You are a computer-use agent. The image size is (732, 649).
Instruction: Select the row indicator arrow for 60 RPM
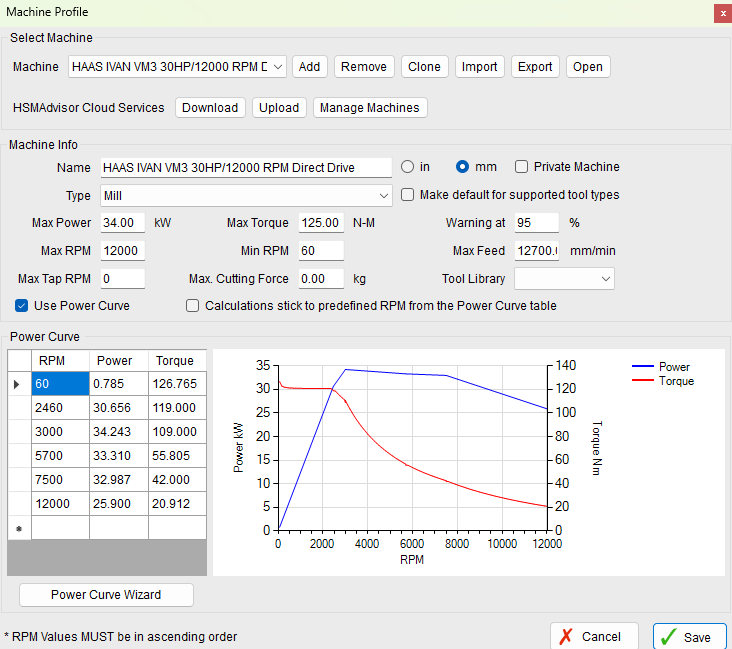coord(17,384)
